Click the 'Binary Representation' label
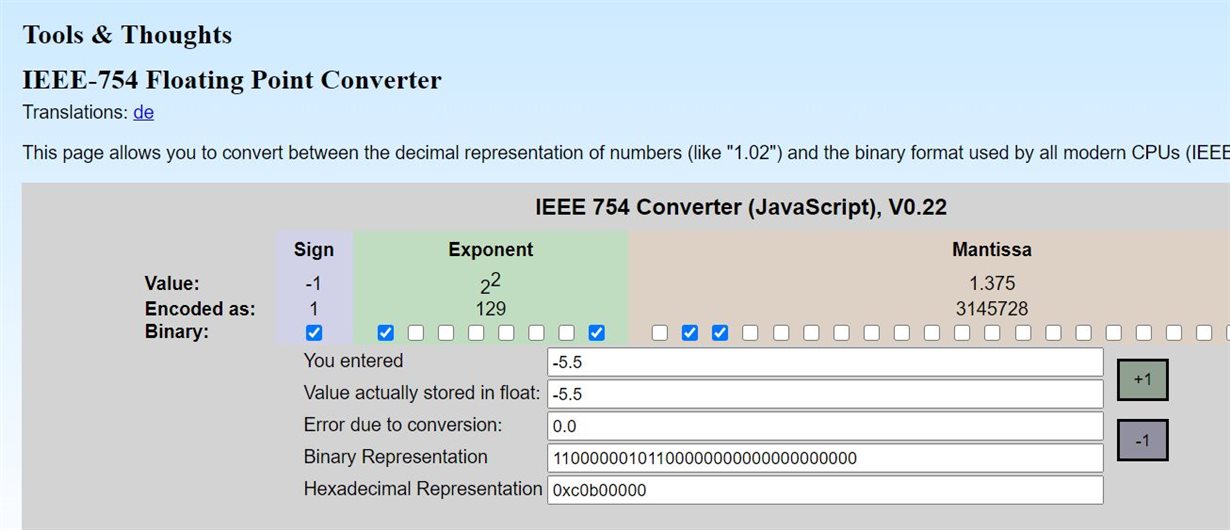 click(396, 457)
